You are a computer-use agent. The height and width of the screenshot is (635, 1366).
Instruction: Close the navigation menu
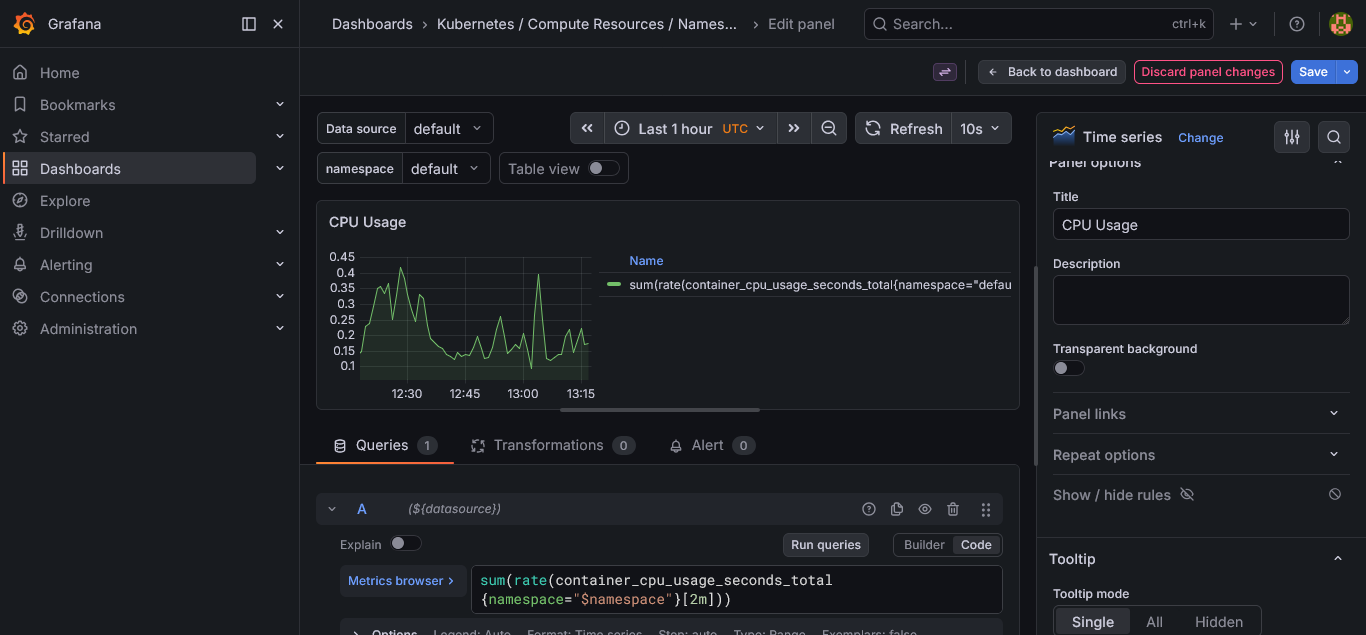pyautogui.click(x=278, y=24)
